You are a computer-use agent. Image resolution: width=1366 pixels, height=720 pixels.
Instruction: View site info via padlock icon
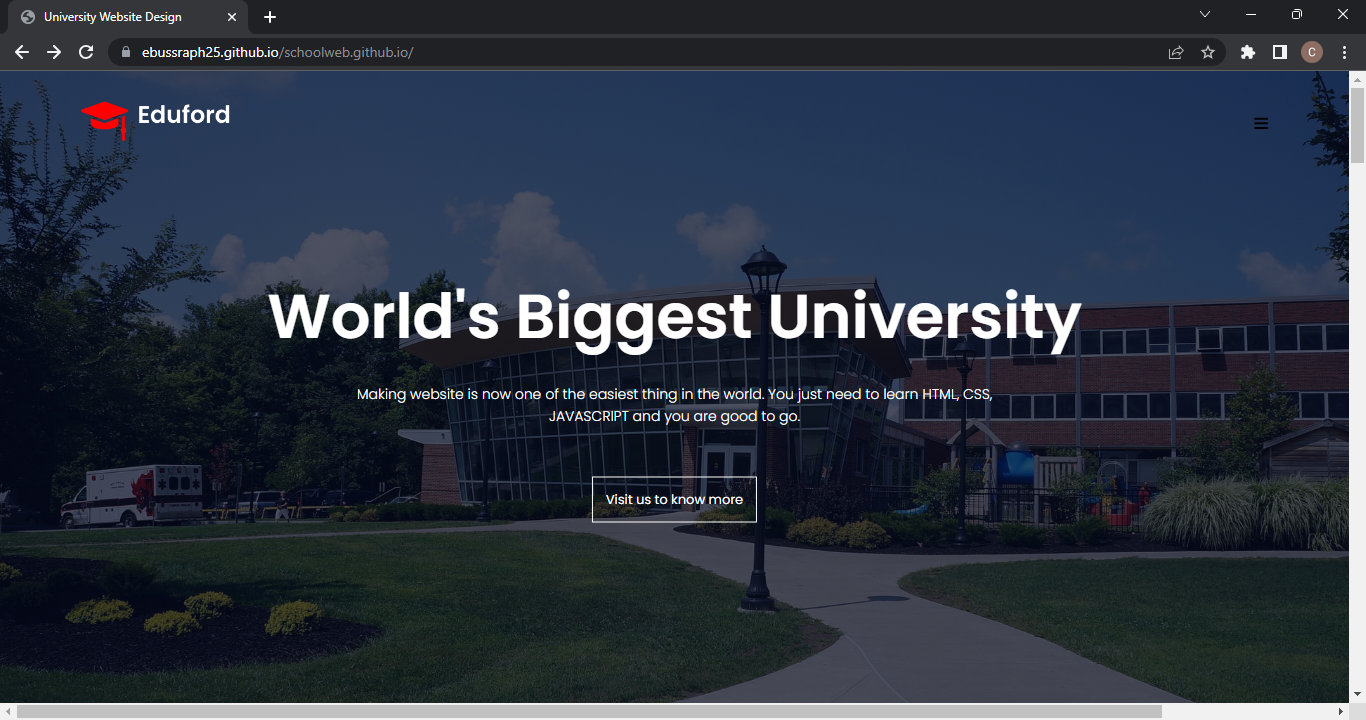(126, 52)
